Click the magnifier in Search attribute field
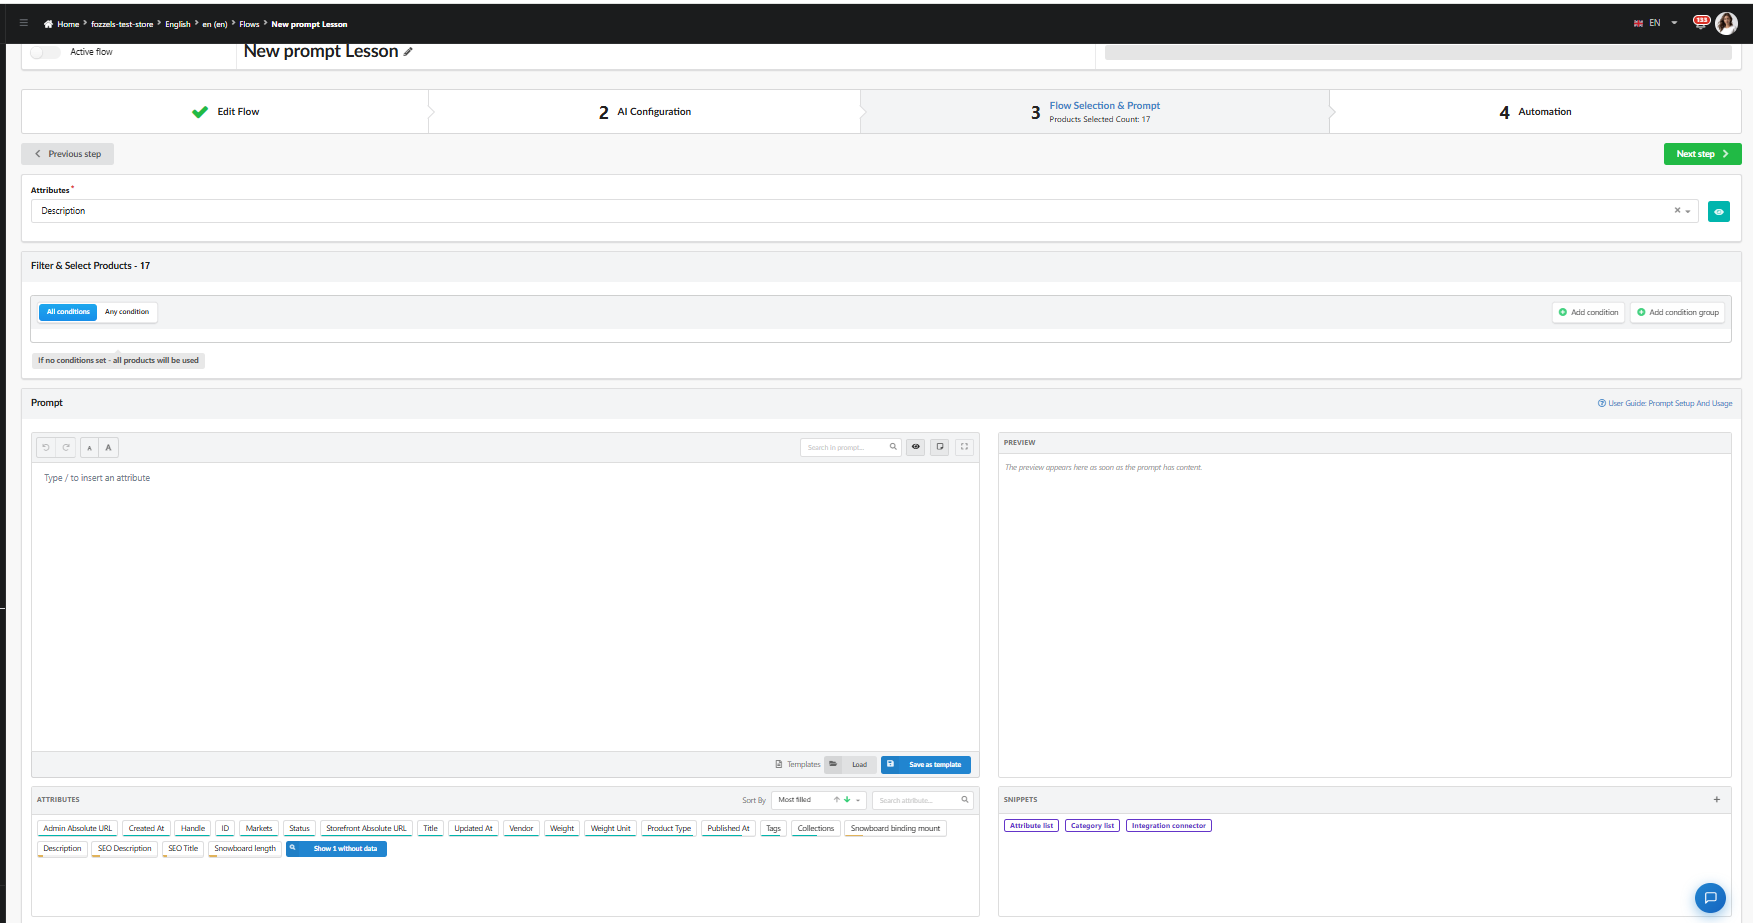The image size is (1753, 923). click(965, 799)
